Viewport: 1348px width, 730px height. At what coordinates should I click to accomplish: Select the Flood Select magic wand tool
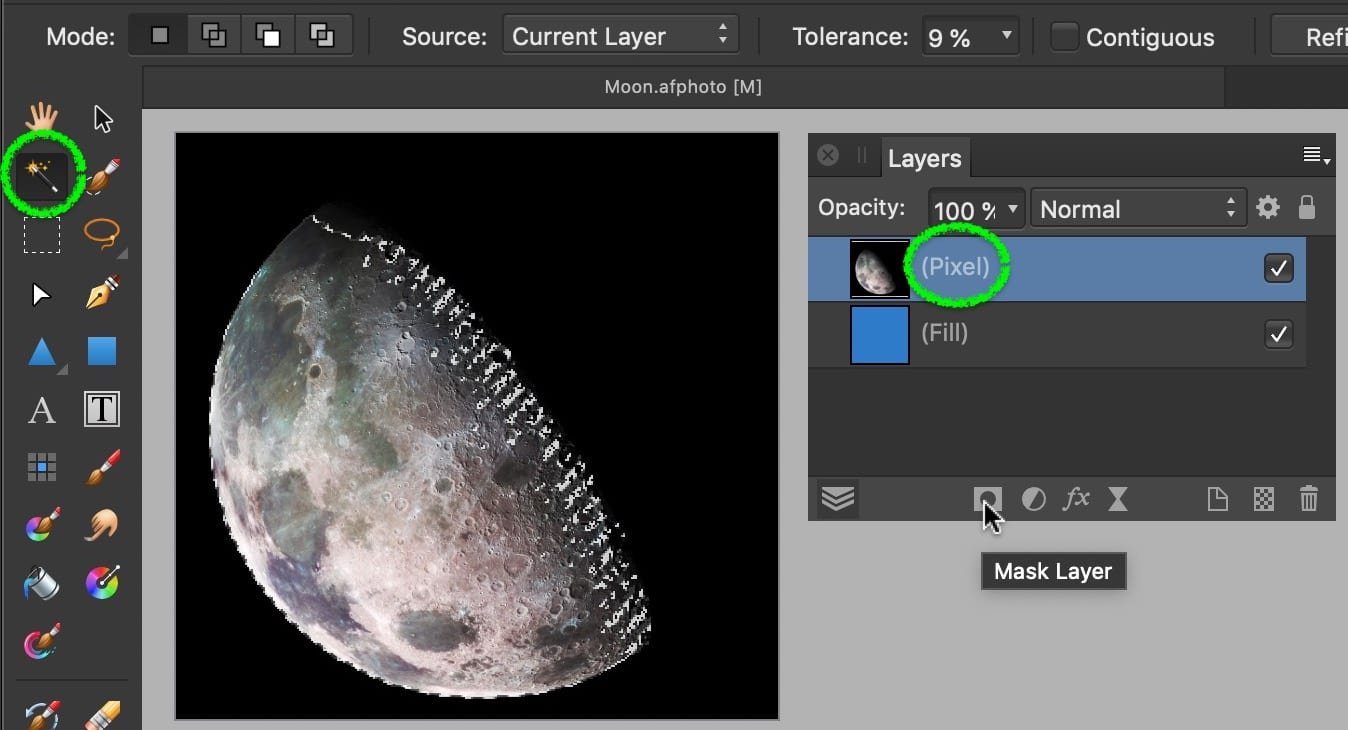click(42, 178)
